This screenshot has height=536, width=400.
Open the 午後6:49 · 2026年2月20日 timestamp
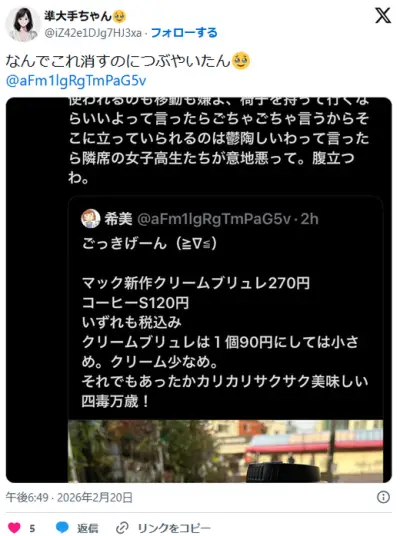pyautogui.click(x=69, y=497)
